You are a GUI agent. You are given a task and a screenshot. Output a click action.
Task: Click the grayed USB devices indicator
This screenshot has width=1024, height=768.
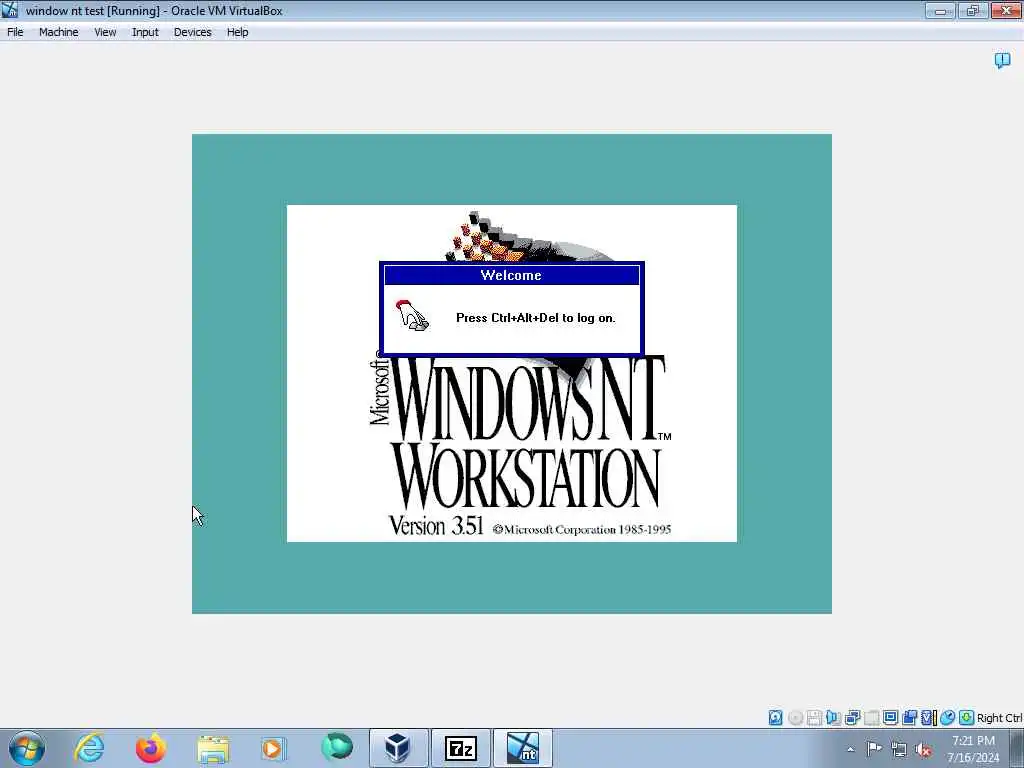(871, 718)
